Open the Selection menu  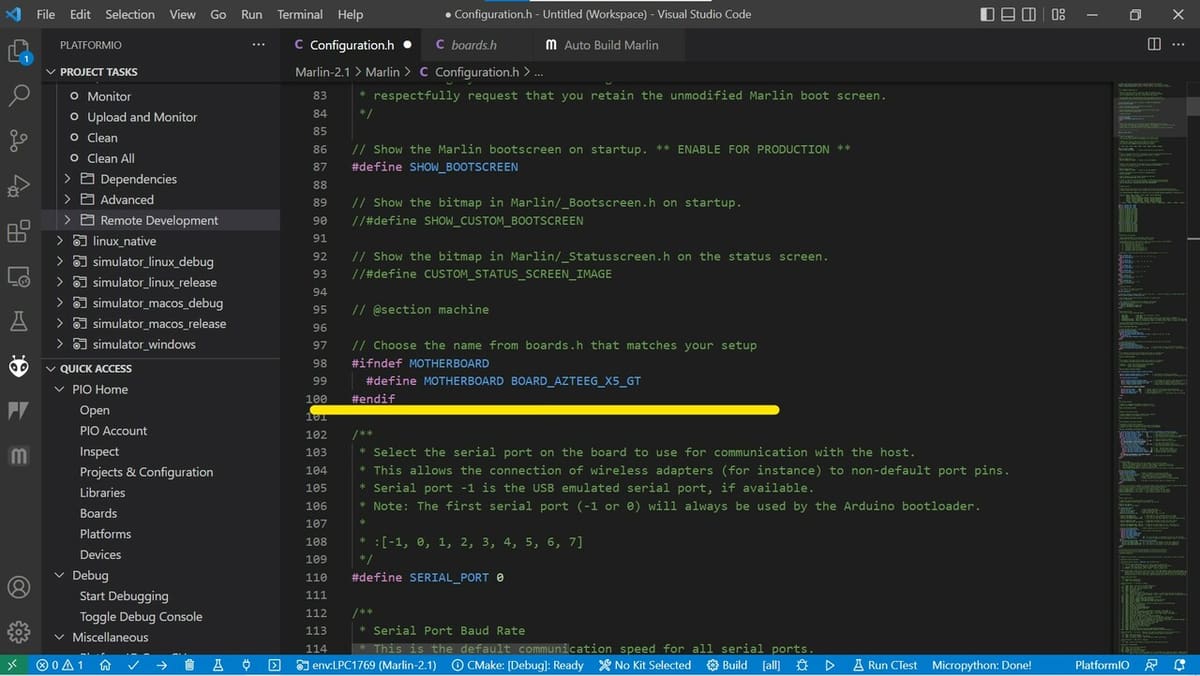(x=130, y=15)
